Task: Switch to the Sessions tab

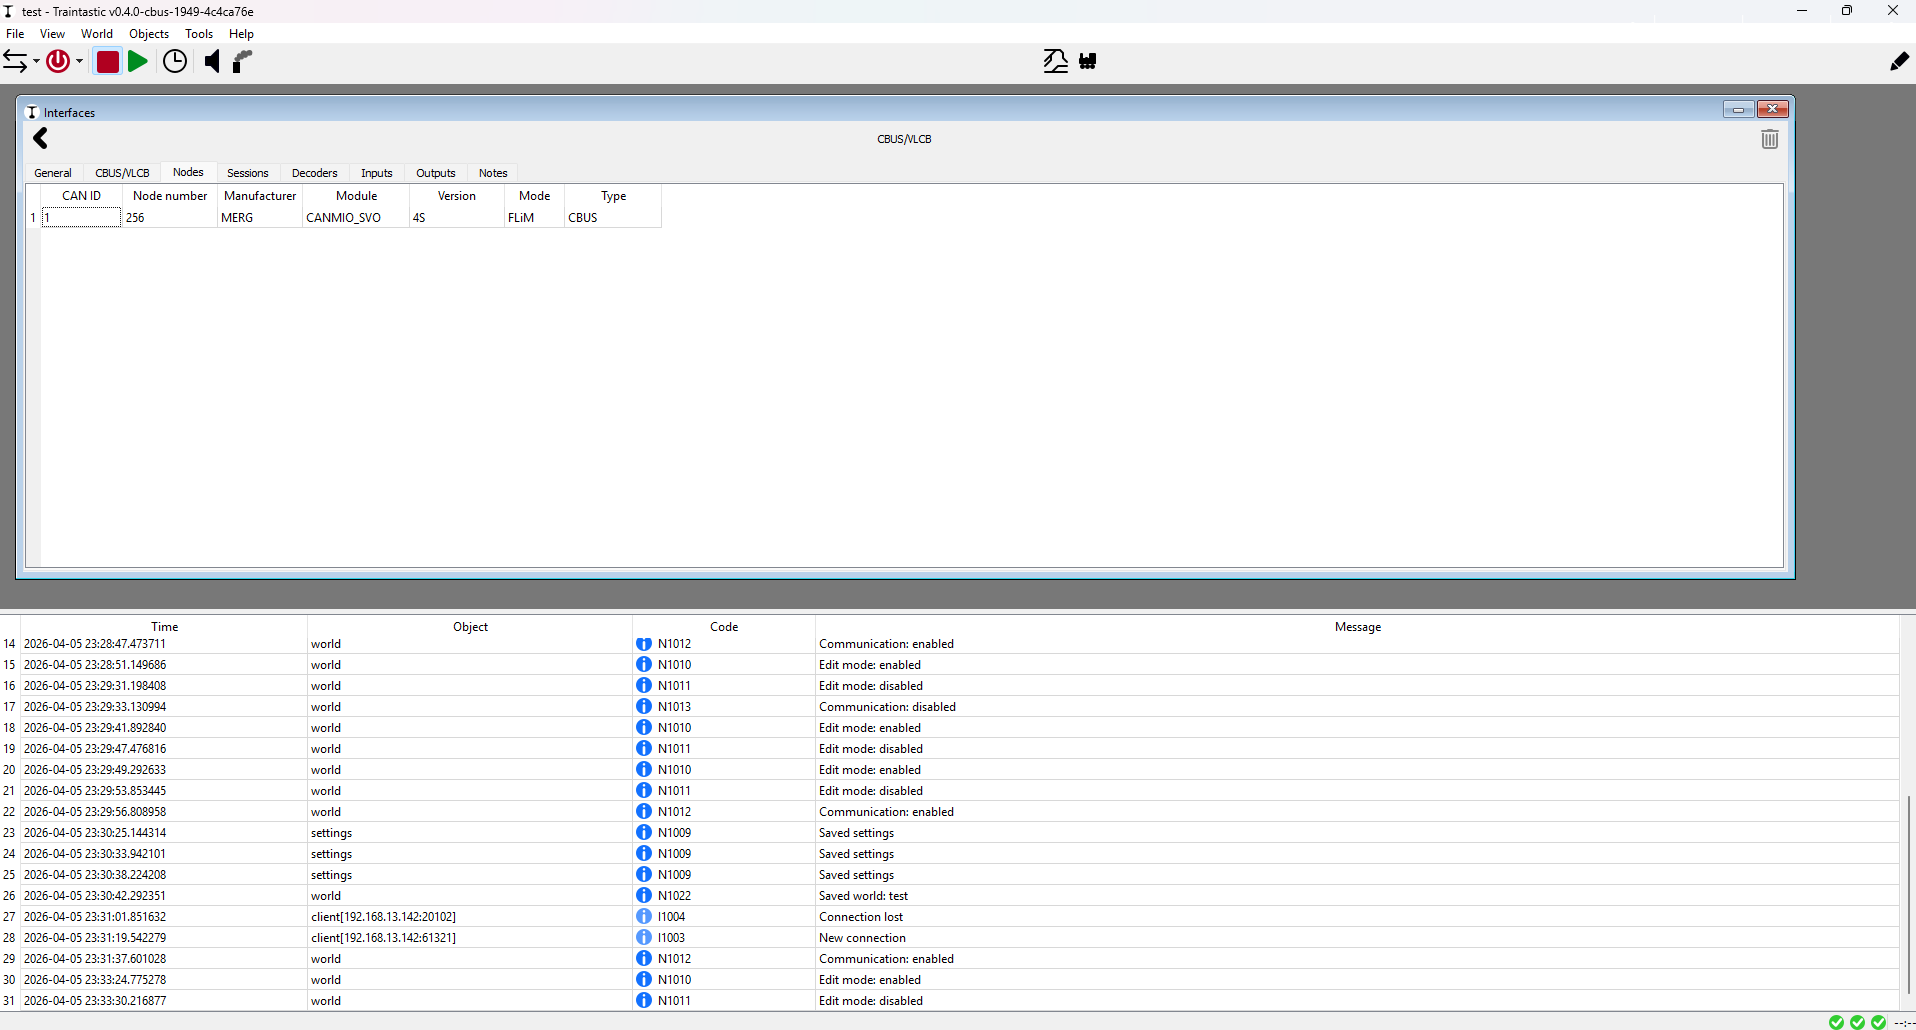Action: point(247,173)
